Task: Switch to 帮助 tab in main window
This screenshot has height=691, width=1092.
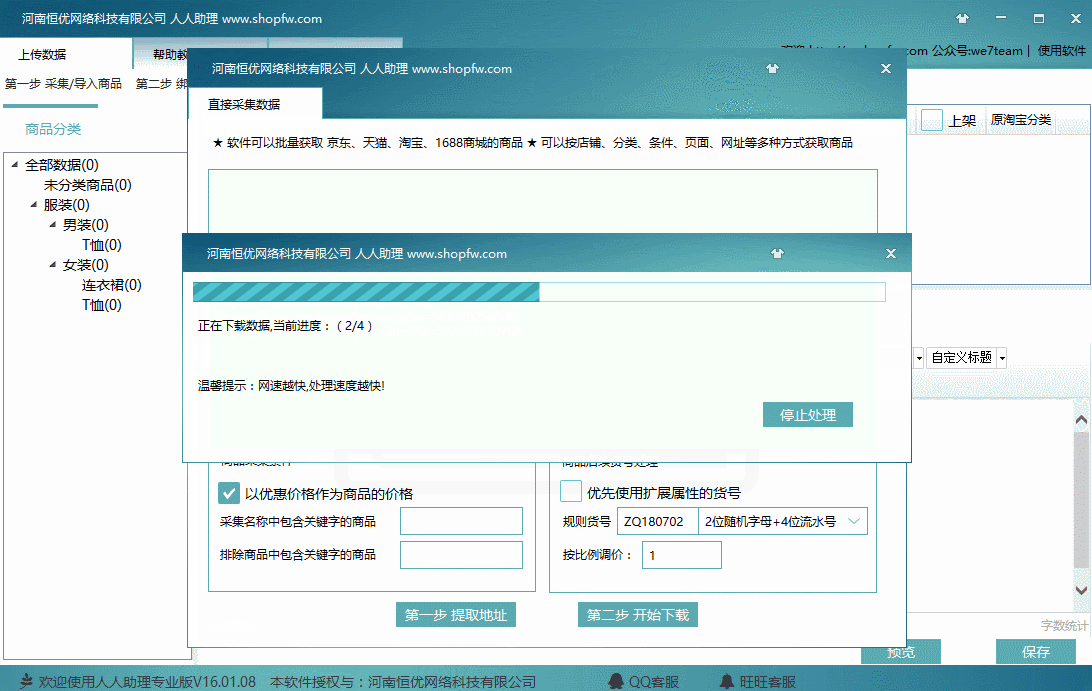Action: [x=162, y=54]
